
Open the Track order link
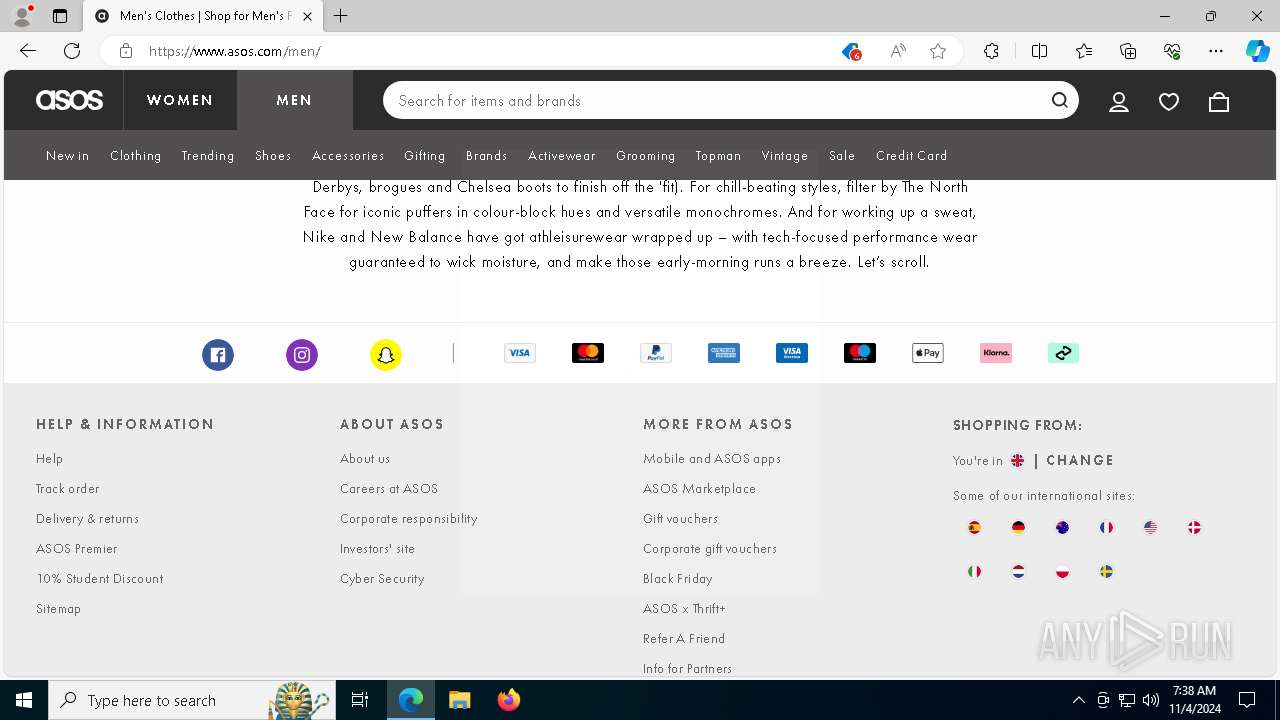click(x=68, y=489)
